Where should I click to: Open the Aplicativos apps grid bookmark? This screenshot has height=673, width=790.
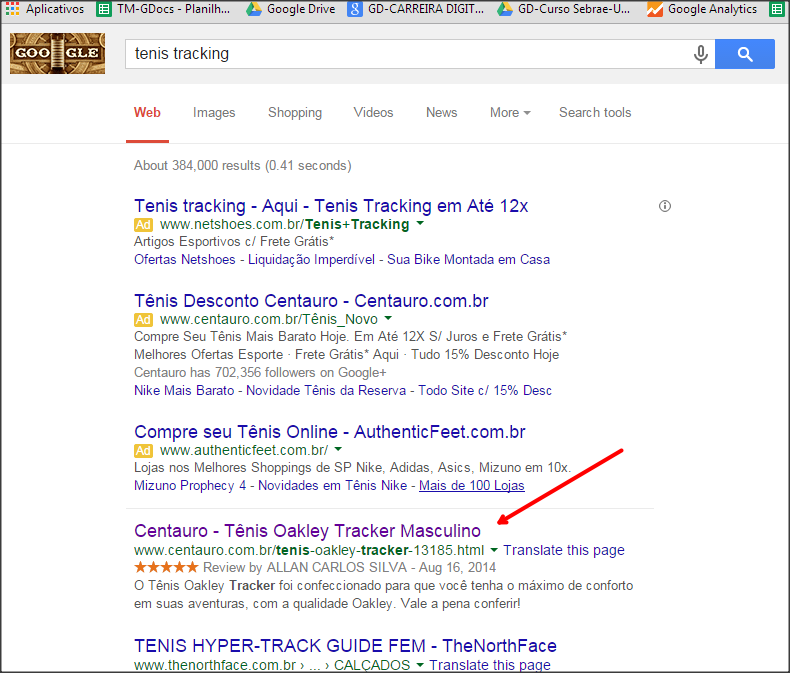[46, 9]
